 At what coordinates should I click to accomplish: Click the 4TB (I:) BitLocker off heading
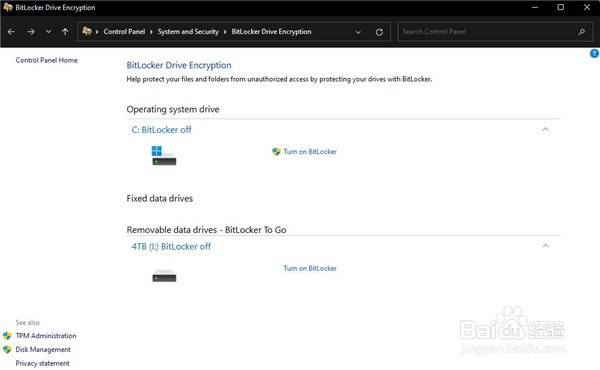(171, 246)
